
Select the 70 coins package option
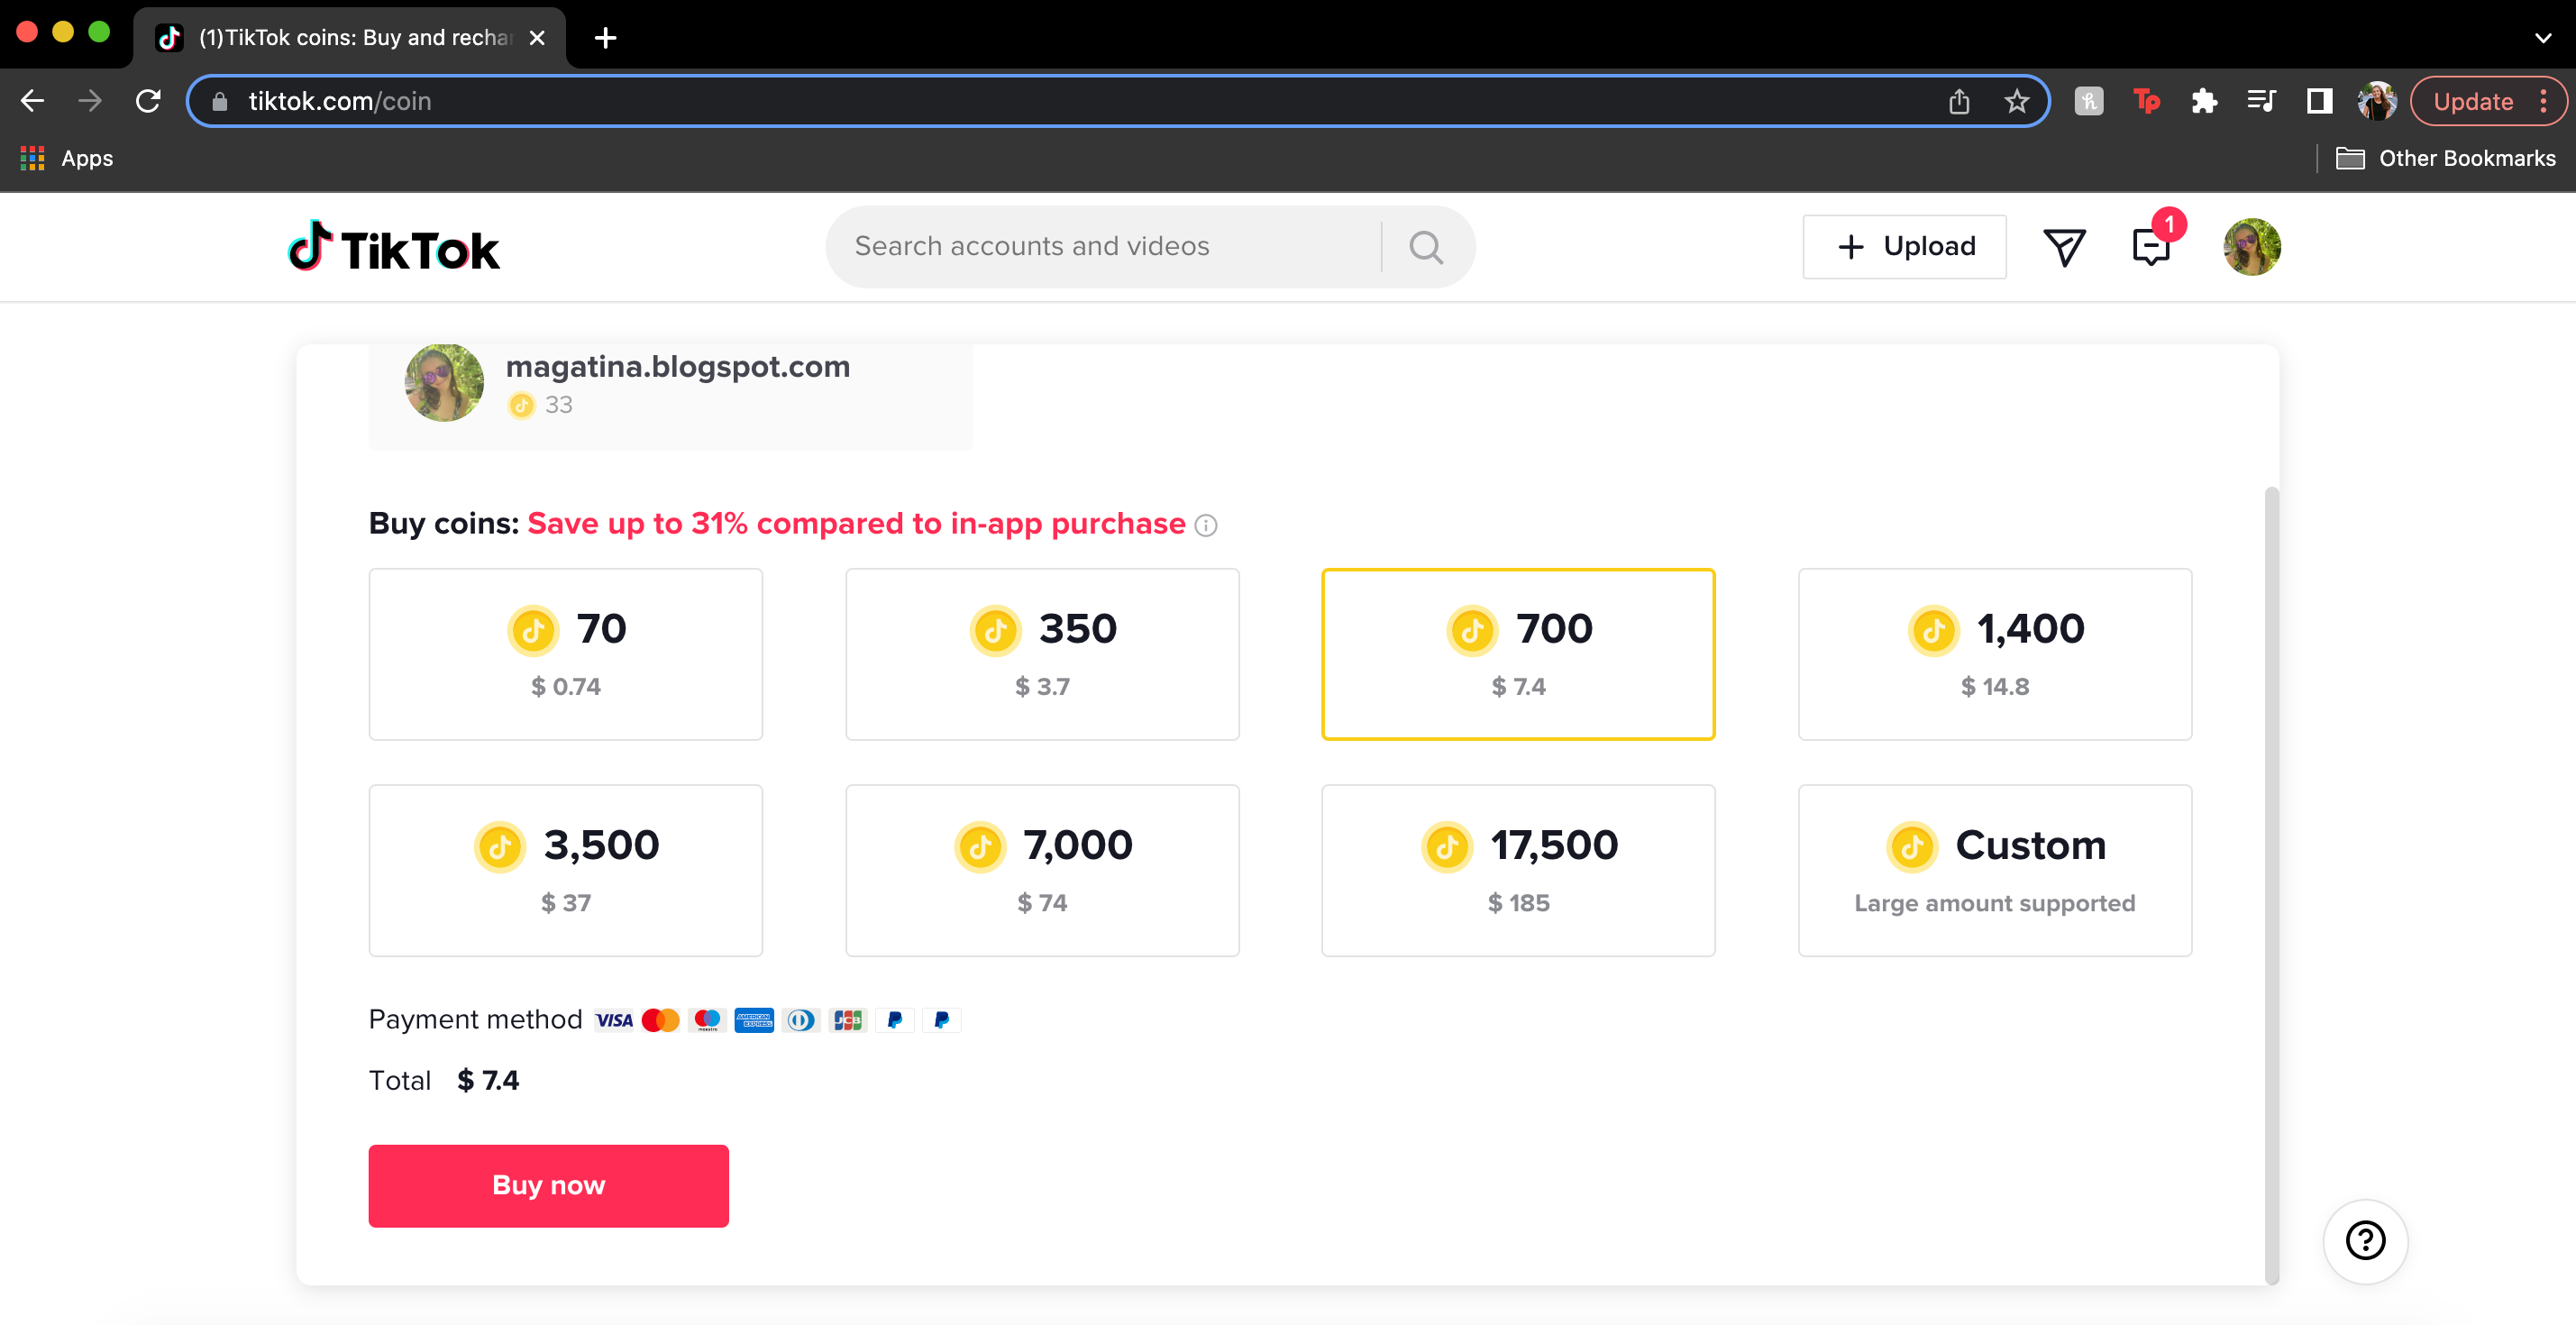tap(566, 653)
